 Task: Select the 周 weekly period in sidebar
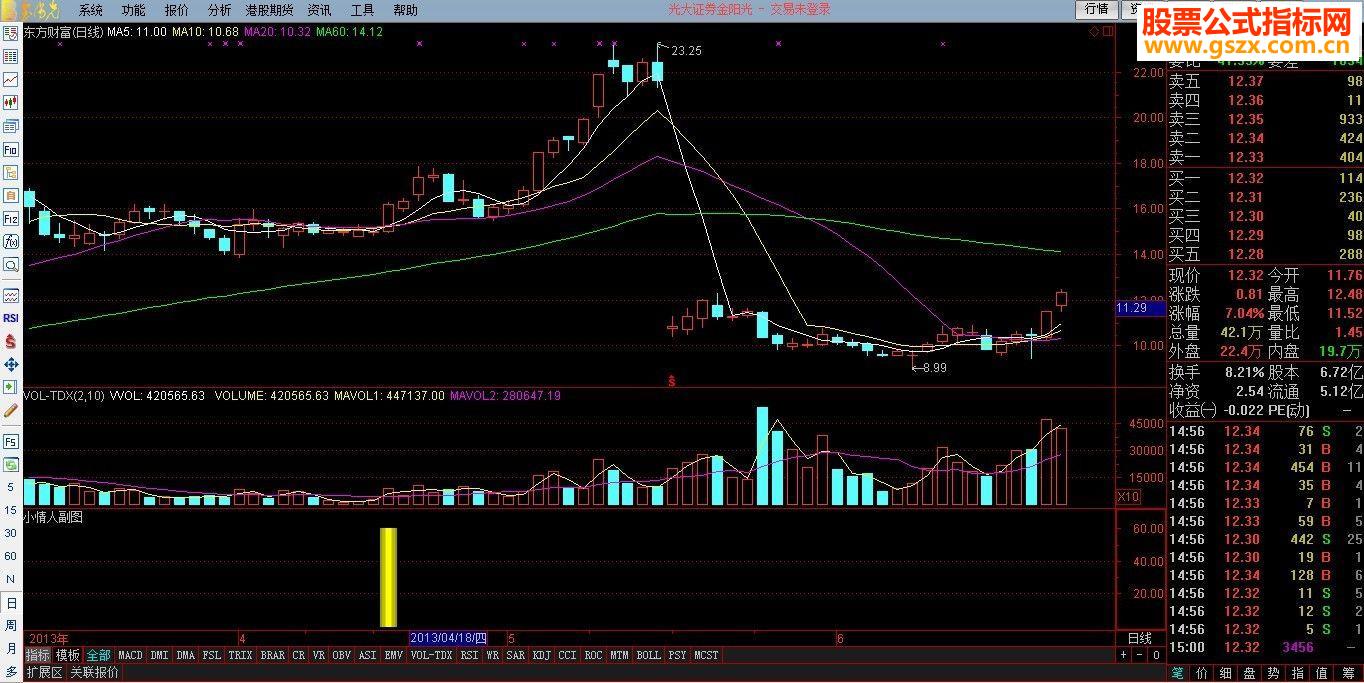11,626
